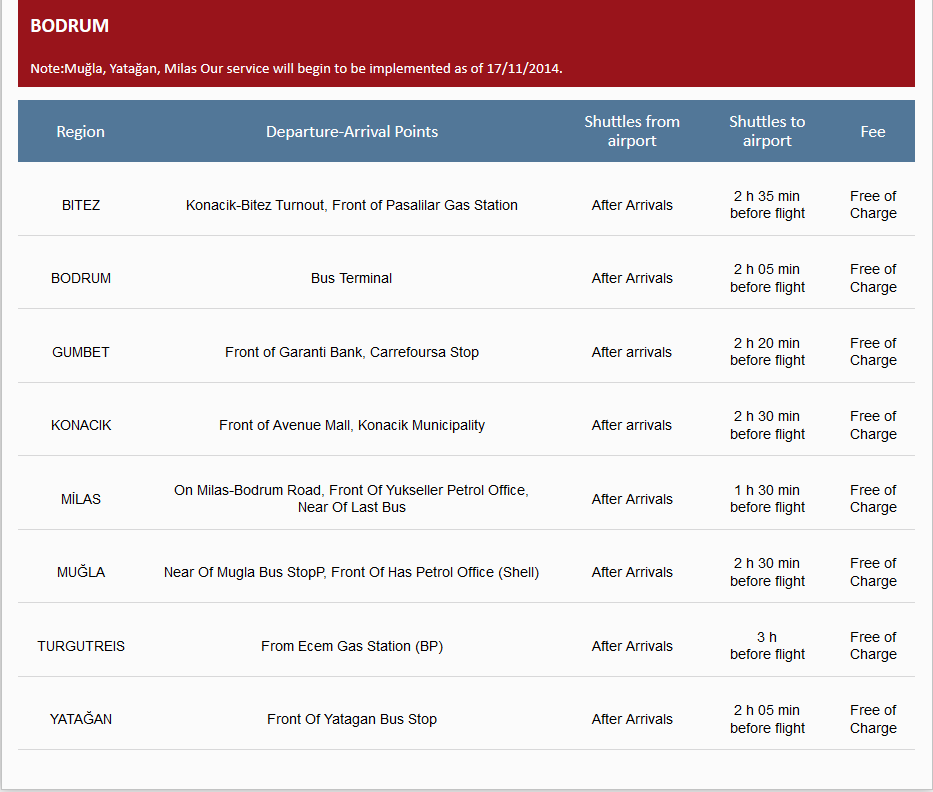933x792 pixels.
Task: Select the MİLAS region cell
Action: pyautogui.click(x=81, y=499)
